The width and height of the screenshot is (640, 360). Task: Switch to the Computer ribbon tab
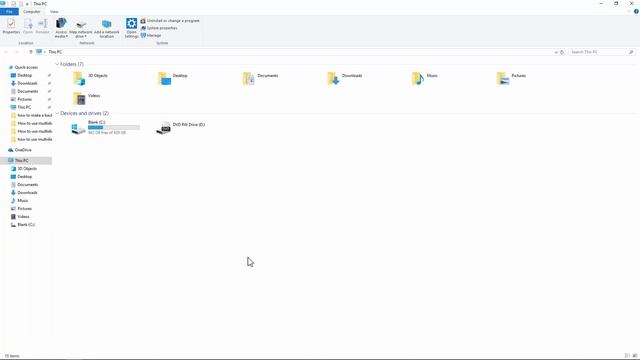point(31,11)
